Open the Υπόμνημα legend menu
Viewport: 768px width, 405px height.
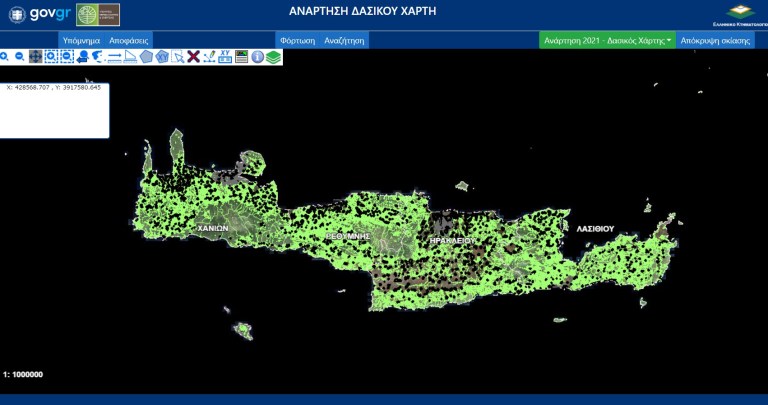pyautogui.click(x=81, y=40)
